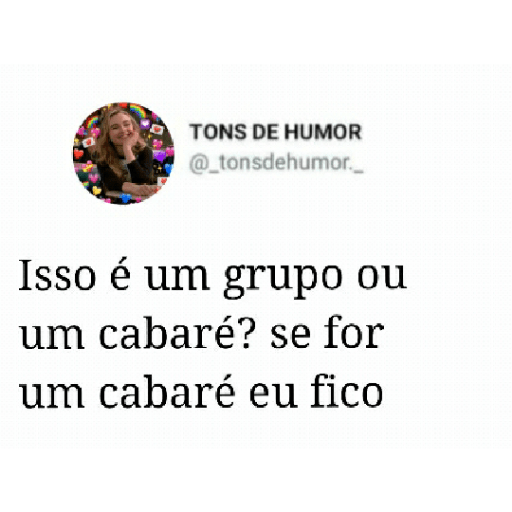
Task: Click the word "HUMOR" in the display name
Action: [x=323, y=132]
